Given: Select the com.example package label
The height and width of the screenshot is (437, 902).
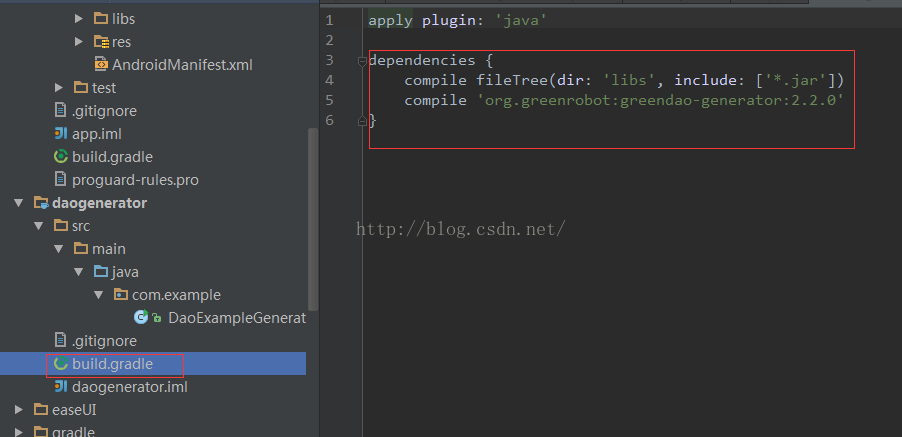Looking at the screenshot, I should pos(177,295).
